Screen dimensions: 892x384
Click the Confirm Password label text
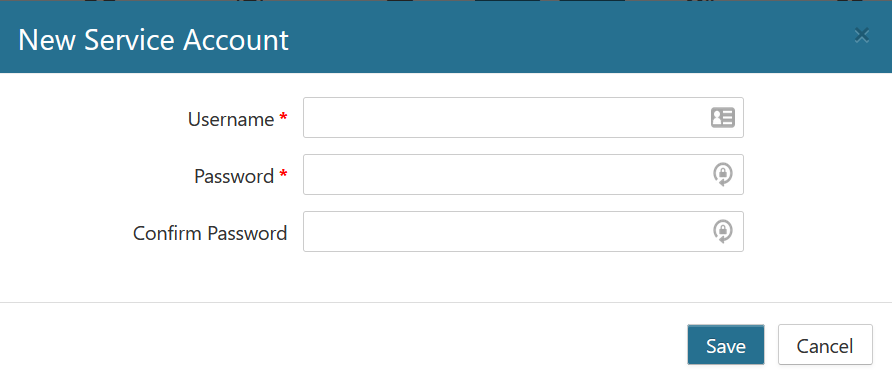tap(210, 233)
